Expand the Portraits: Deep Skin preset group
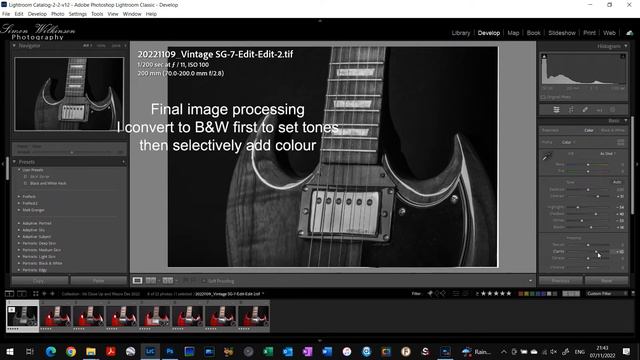640x360 pixels. 19,243
